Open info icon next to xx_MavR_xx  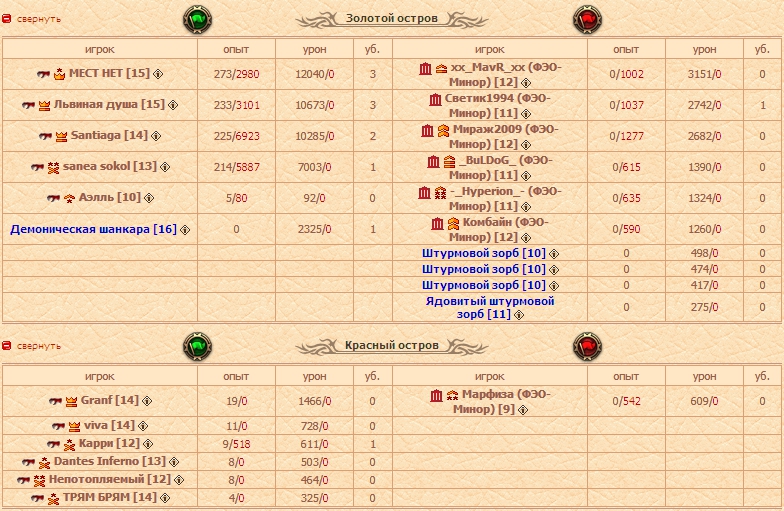[x=526, y=82]
